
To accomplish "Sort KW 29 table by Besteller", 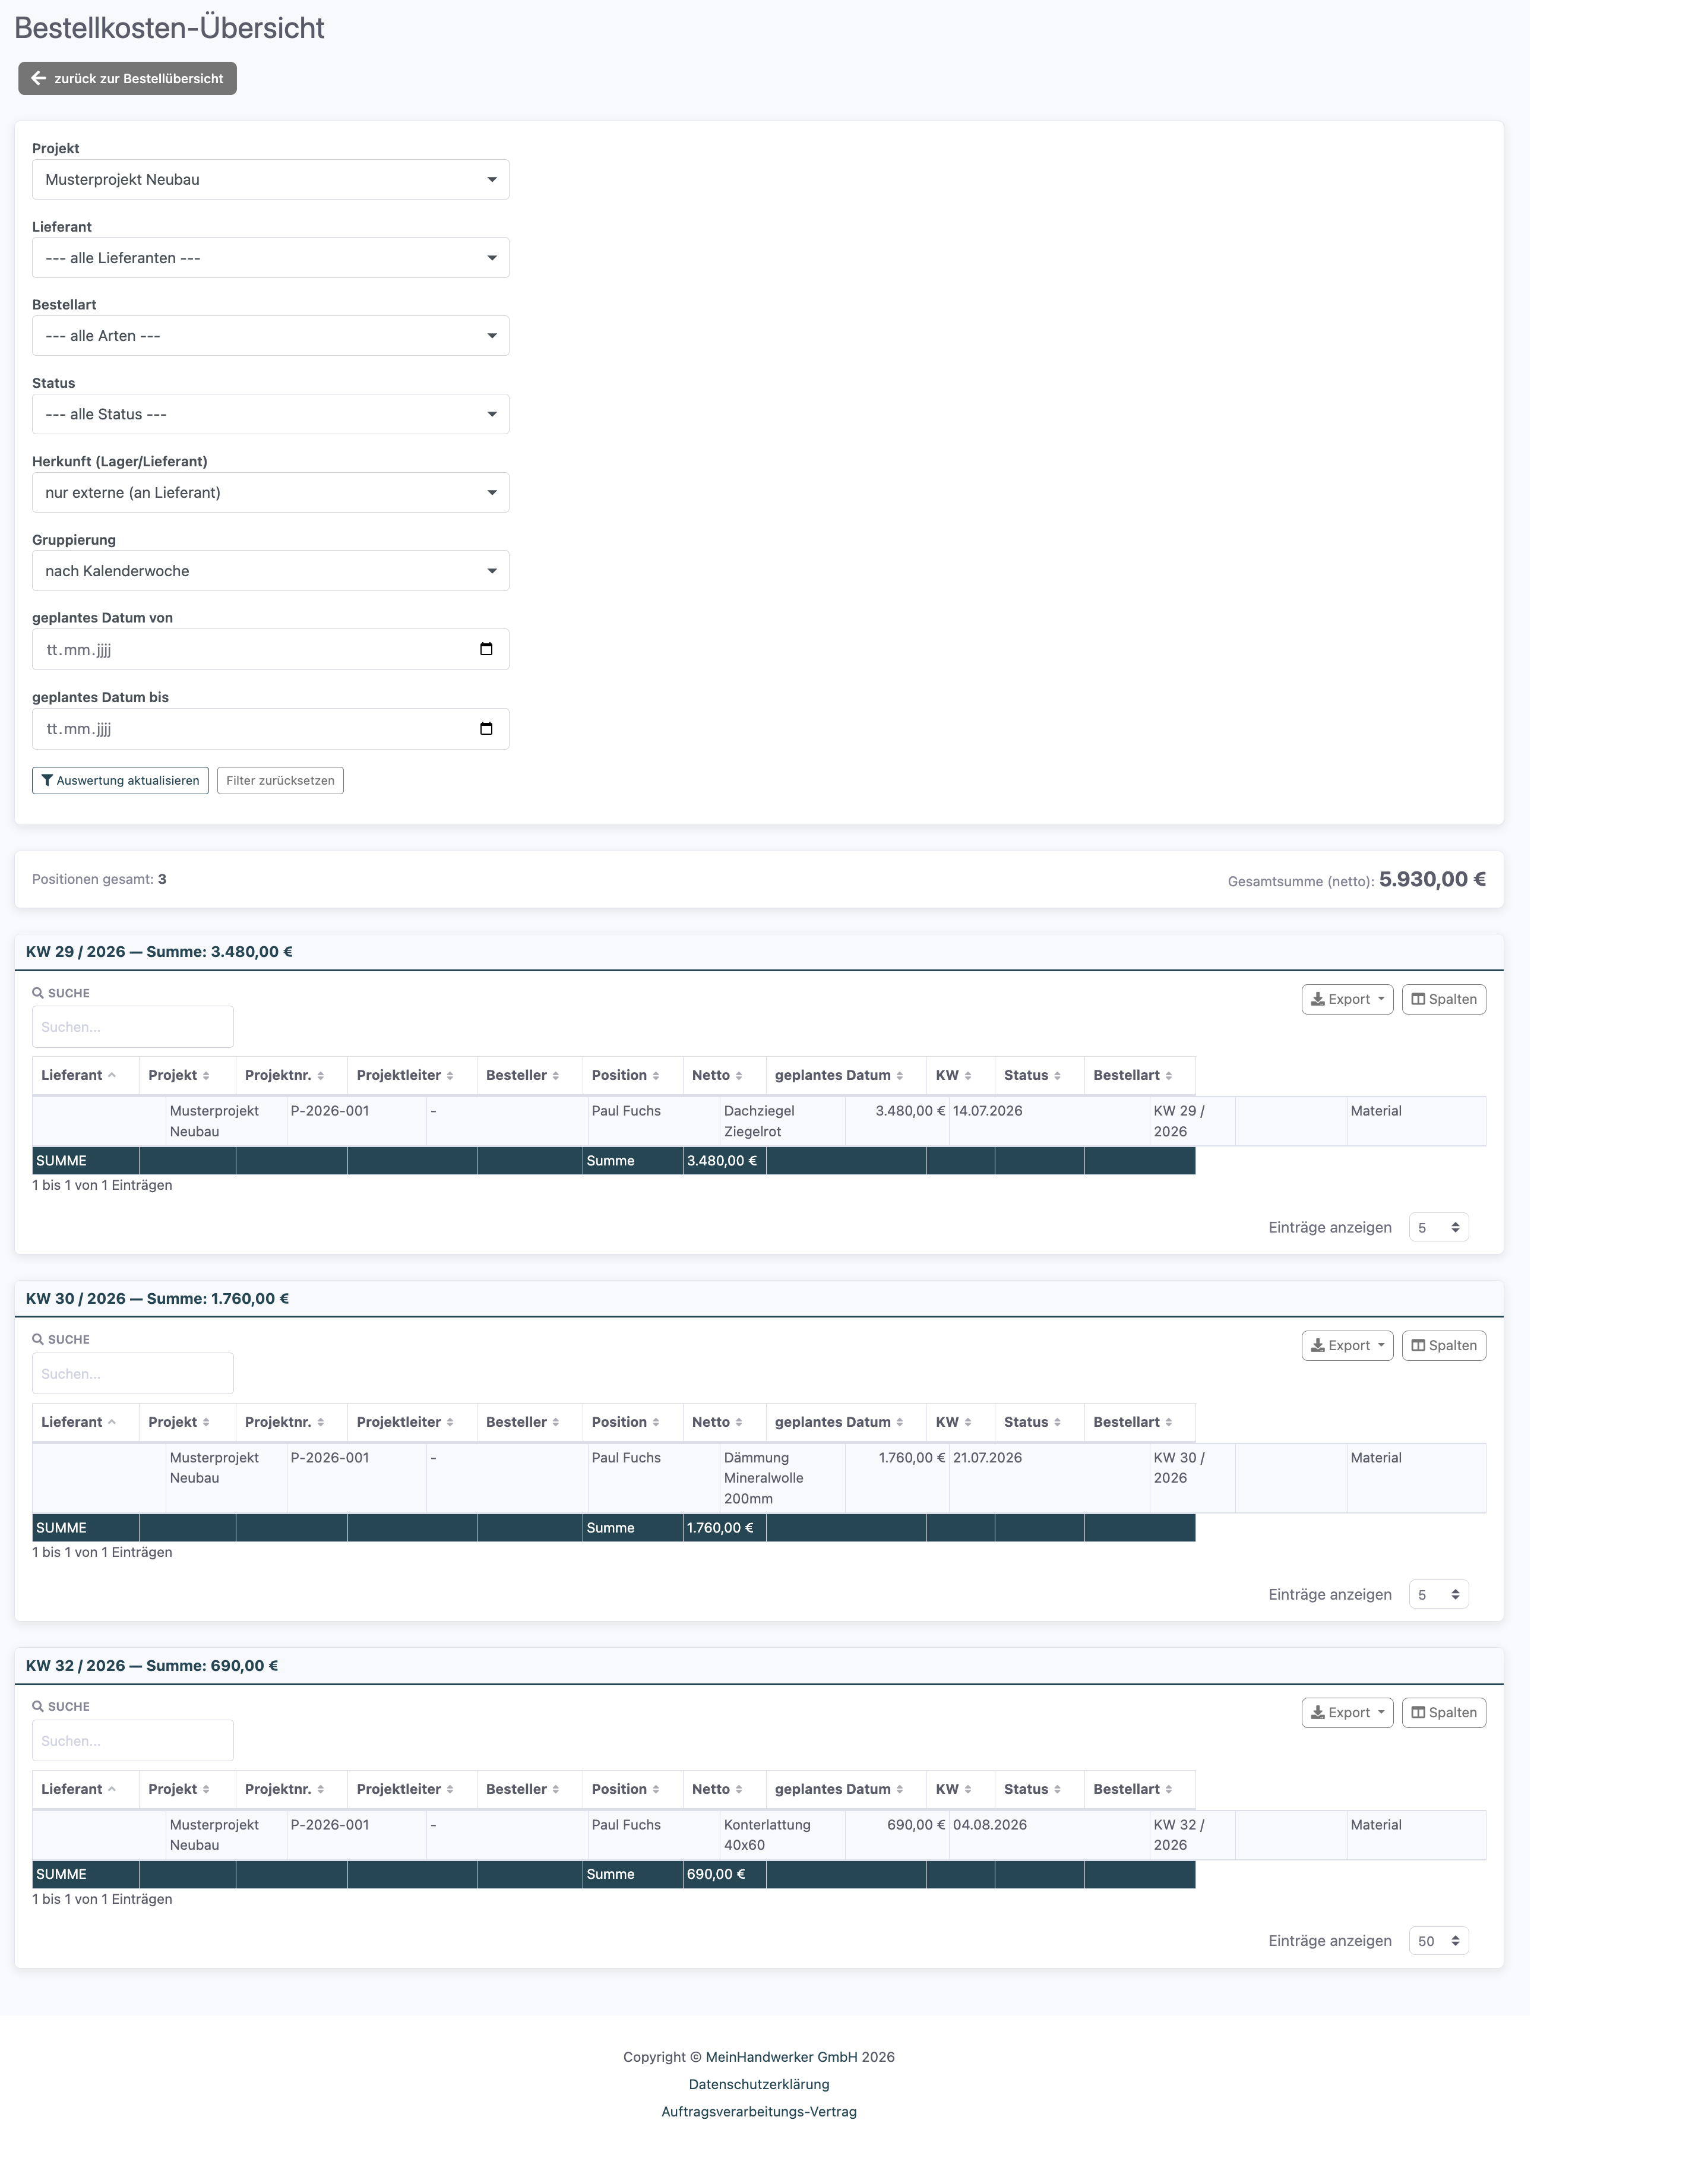I will pyautogui.click(x=530, y=1075).
